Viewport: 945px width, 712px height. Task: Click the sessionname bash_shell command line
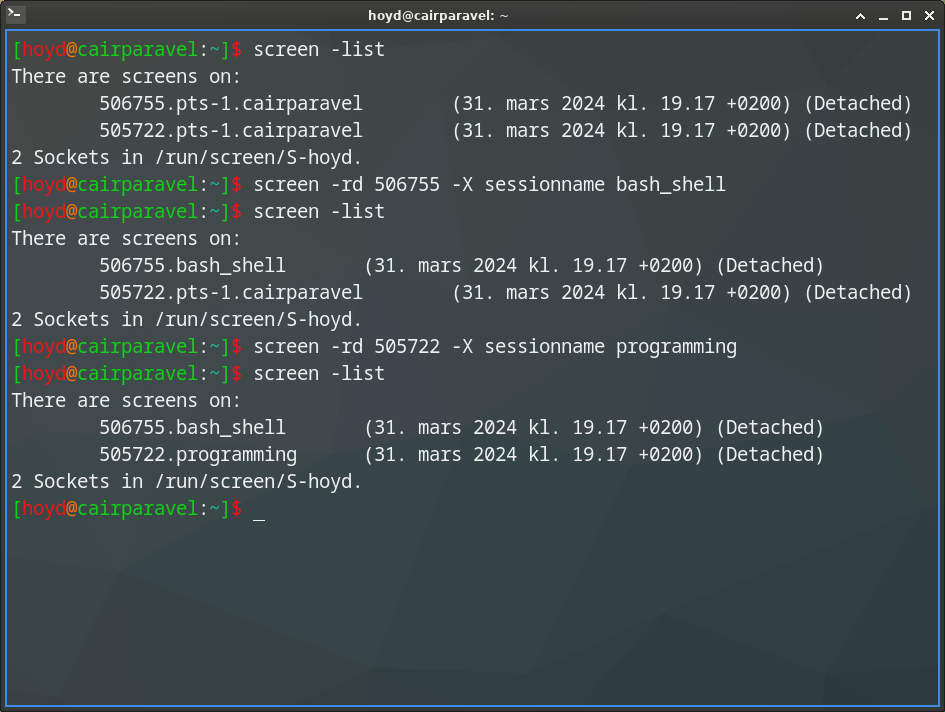[490, 184]
